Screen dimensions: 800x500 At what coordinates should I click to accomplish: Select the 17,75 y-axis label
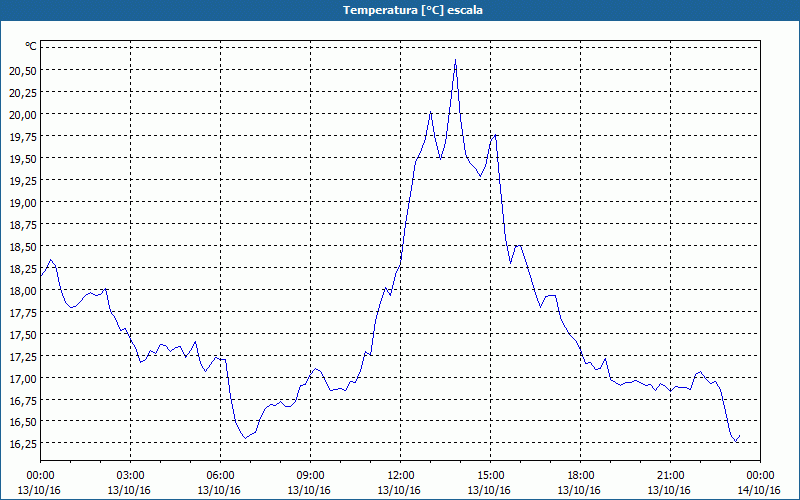(x=23, y=312)
